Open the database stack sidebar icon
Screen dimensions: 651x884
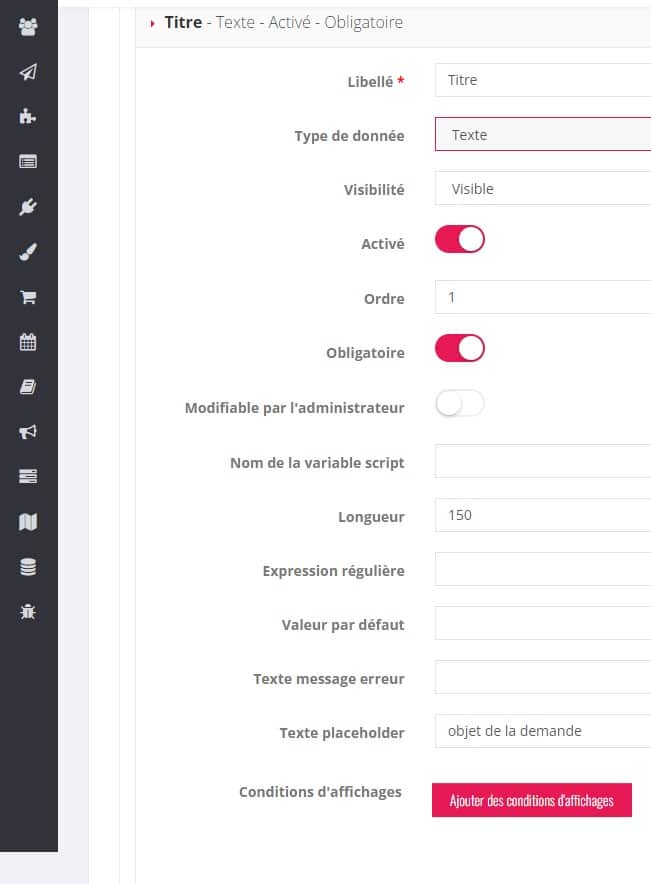click(x=28, y=567)
